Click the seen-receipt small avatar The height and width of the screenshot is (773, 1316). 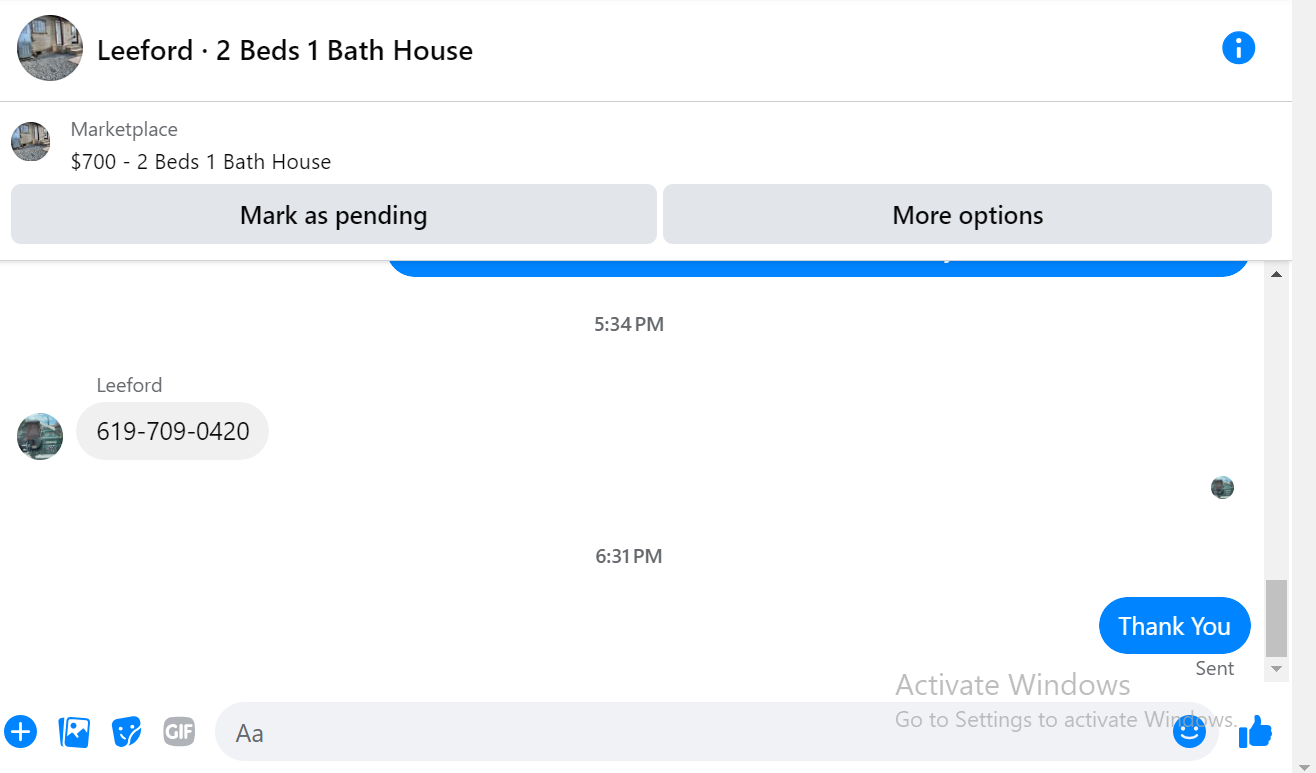(x=1222, y=488)
